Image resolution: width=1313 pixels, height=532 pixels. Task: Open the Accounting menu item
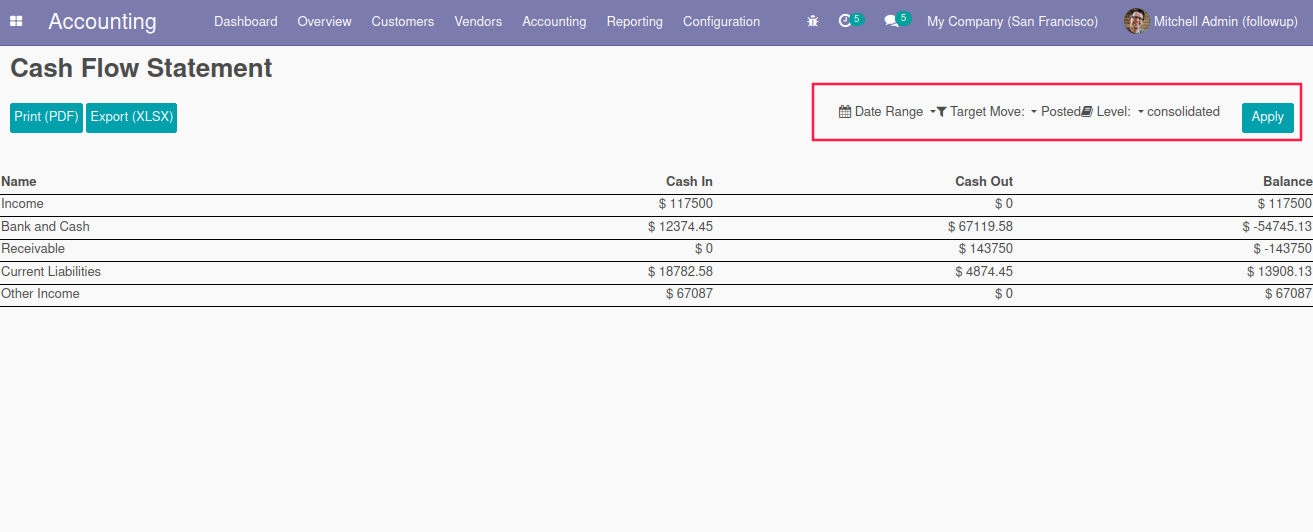point(554,21)
